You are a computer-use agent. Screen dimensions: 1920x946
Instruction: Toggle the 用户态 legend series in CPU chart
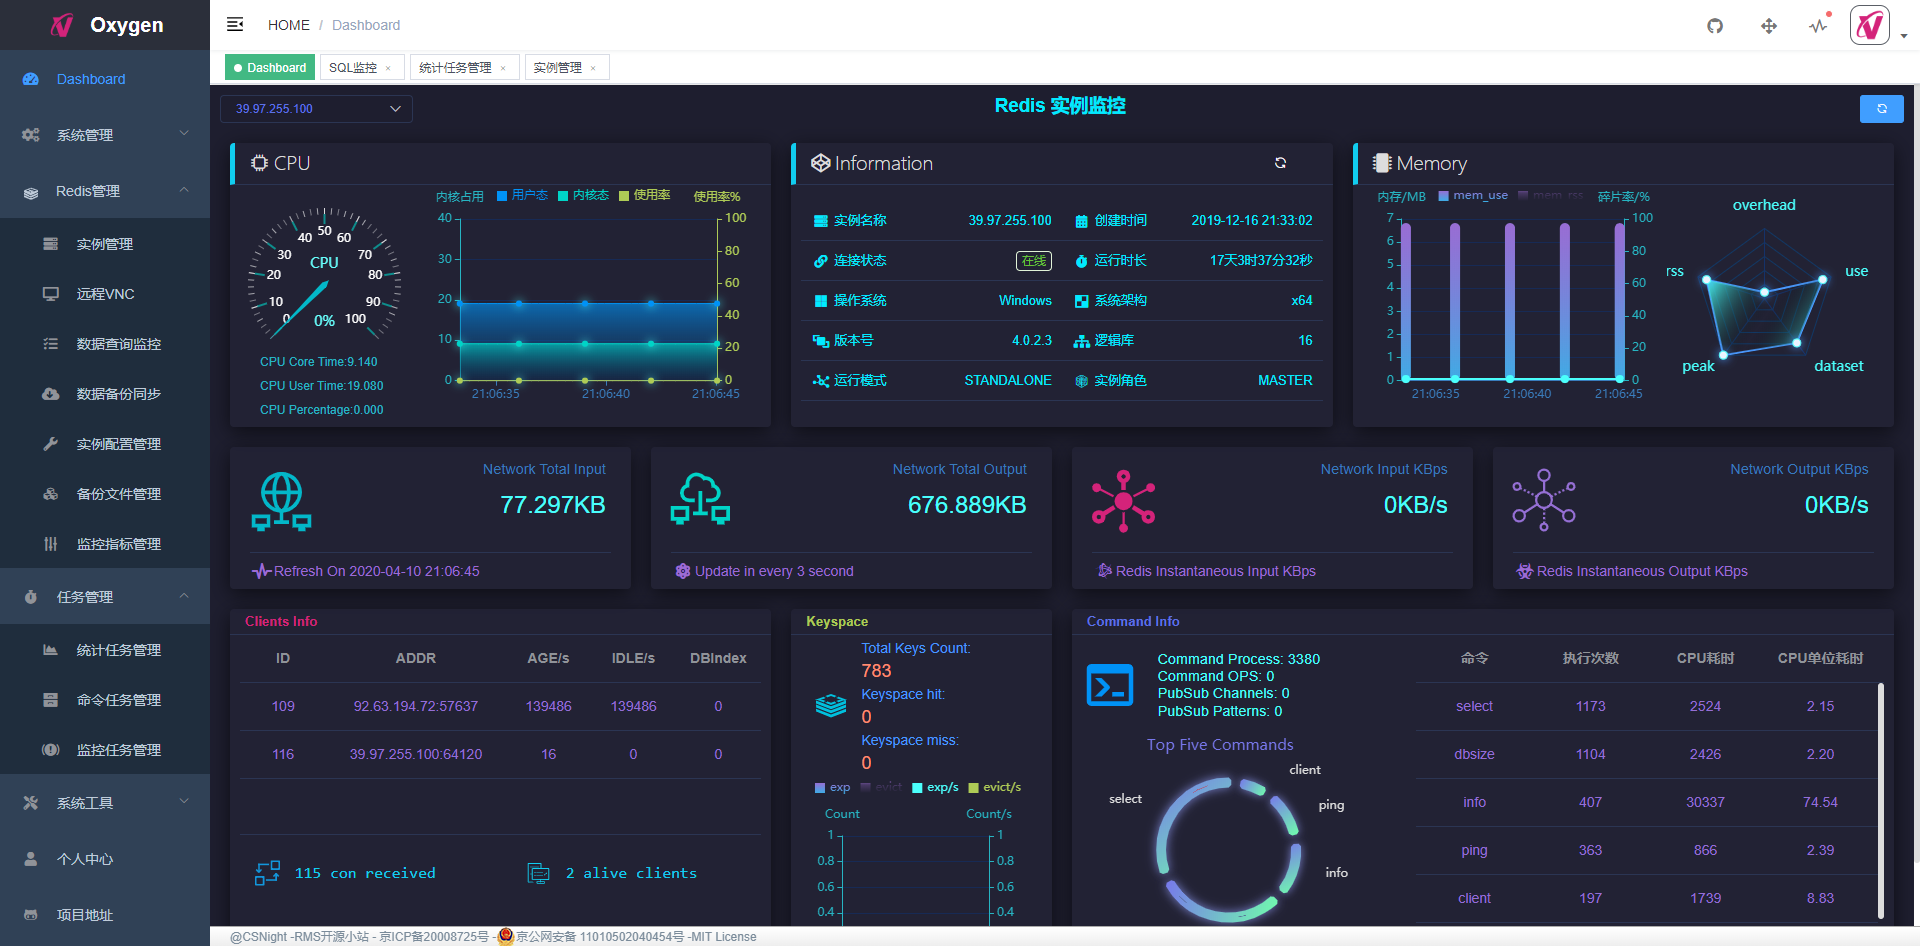click(522, 196)
